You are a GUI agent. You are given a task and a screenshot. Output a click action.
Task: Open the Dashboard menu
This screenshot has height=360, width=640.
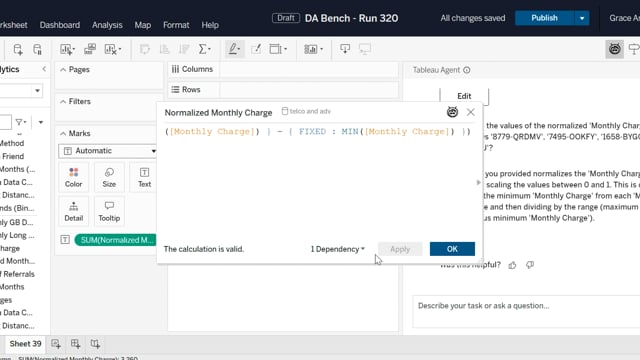point(60,25)
